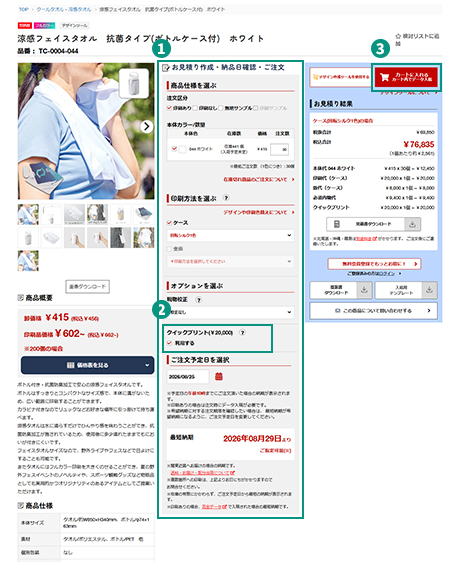Viewport: 450px width, 562px height.
Task: Click the next-image arrow on product photo
Action: 147,127
